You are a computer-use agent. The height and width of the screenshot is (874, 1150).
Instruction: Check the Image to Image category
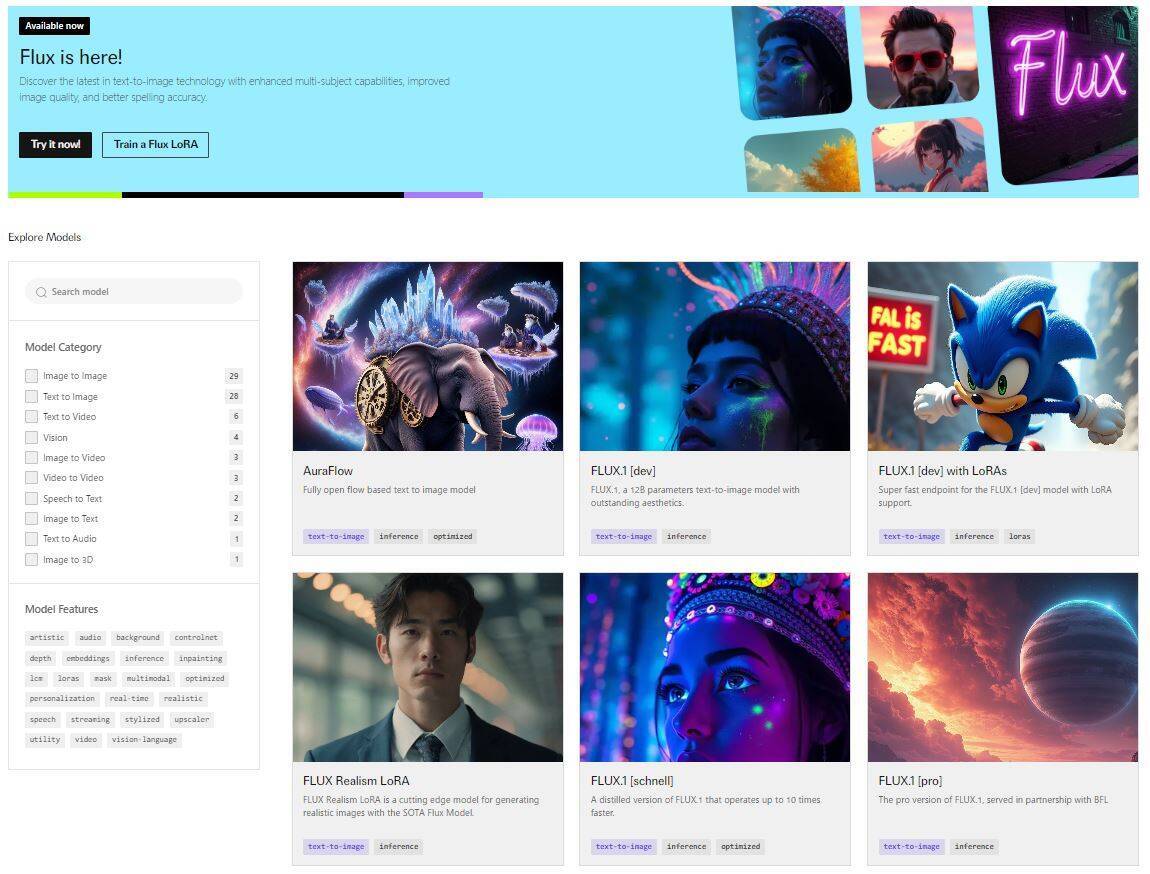pos(32,376)
